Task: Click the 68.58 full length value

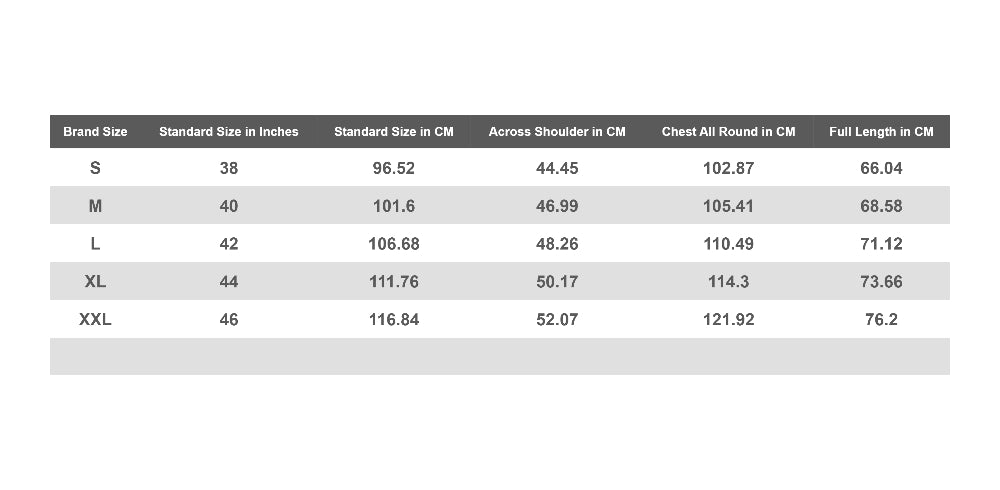Action: [x=881, y=205]
